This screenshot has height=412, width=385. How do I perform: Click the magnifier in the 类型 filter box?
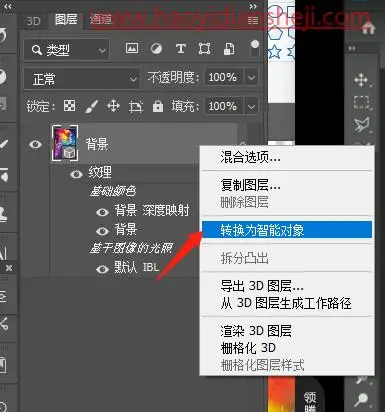[36, 50]
